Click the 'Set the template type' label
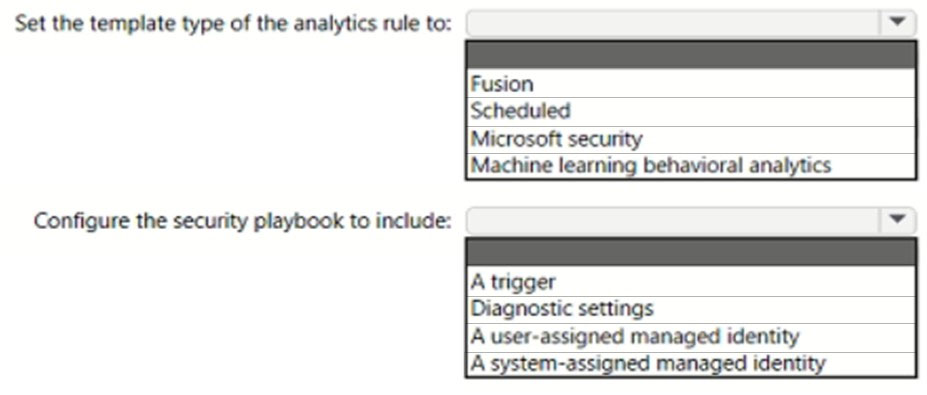Screen dimensions: 927x395 pos(234,24)
